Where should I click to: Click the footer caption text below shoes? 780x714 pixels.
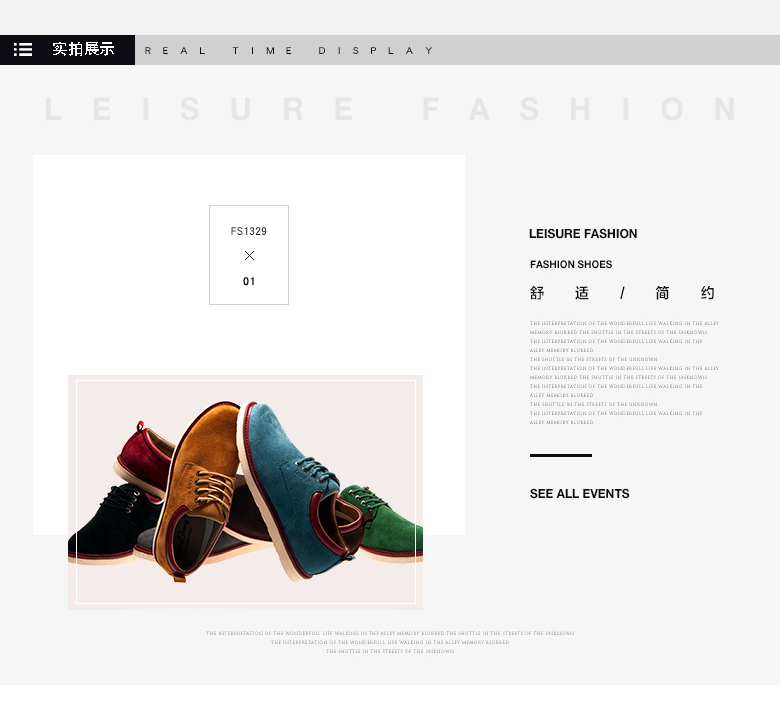click(390, 642)
